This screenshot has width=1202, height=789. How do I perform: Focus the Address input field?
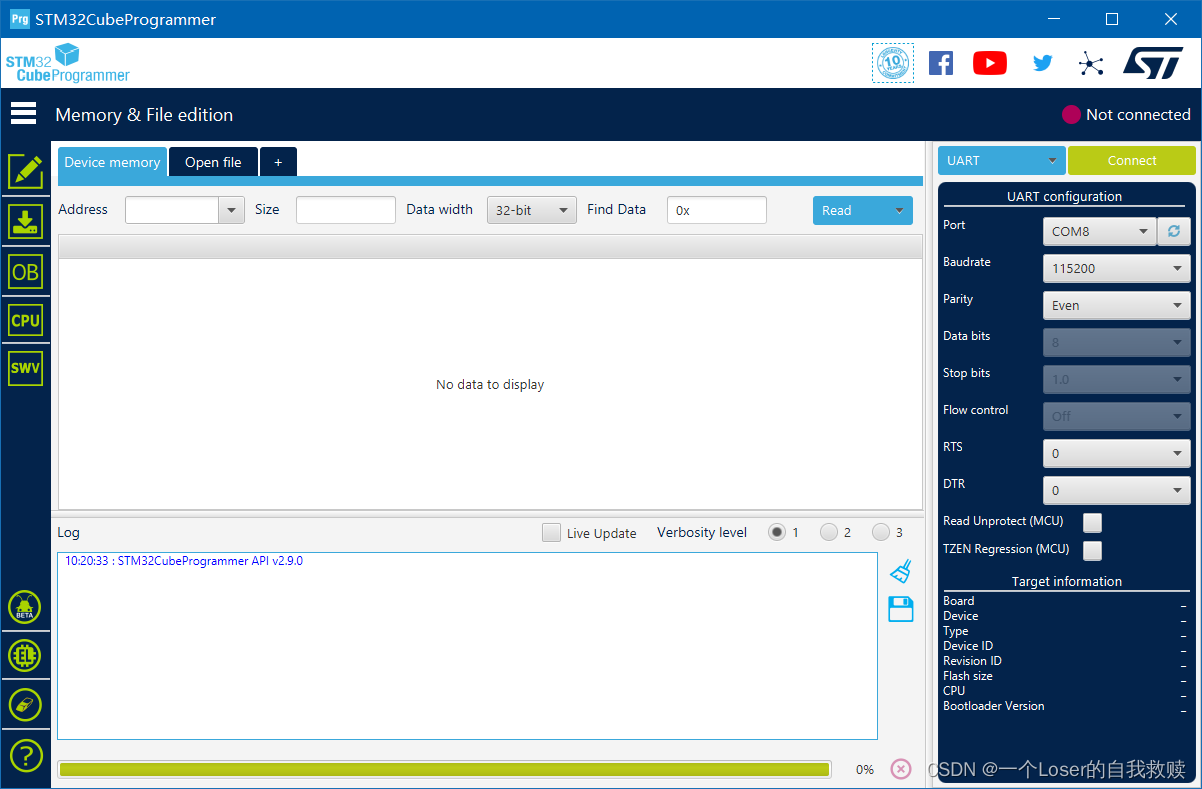pyautogui.click(x=172, y=210)
